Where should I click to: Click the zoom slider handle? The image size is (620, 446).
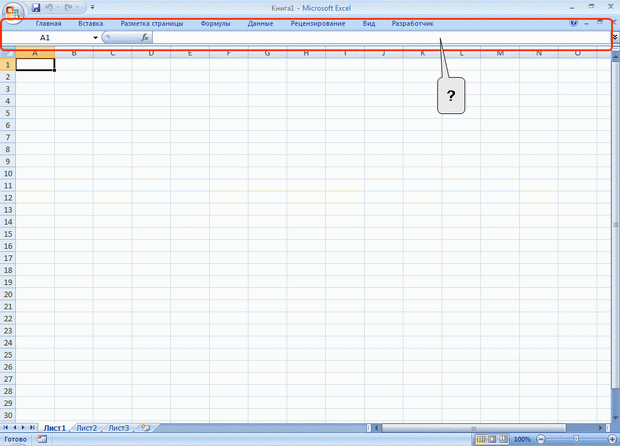click(576, 439)
